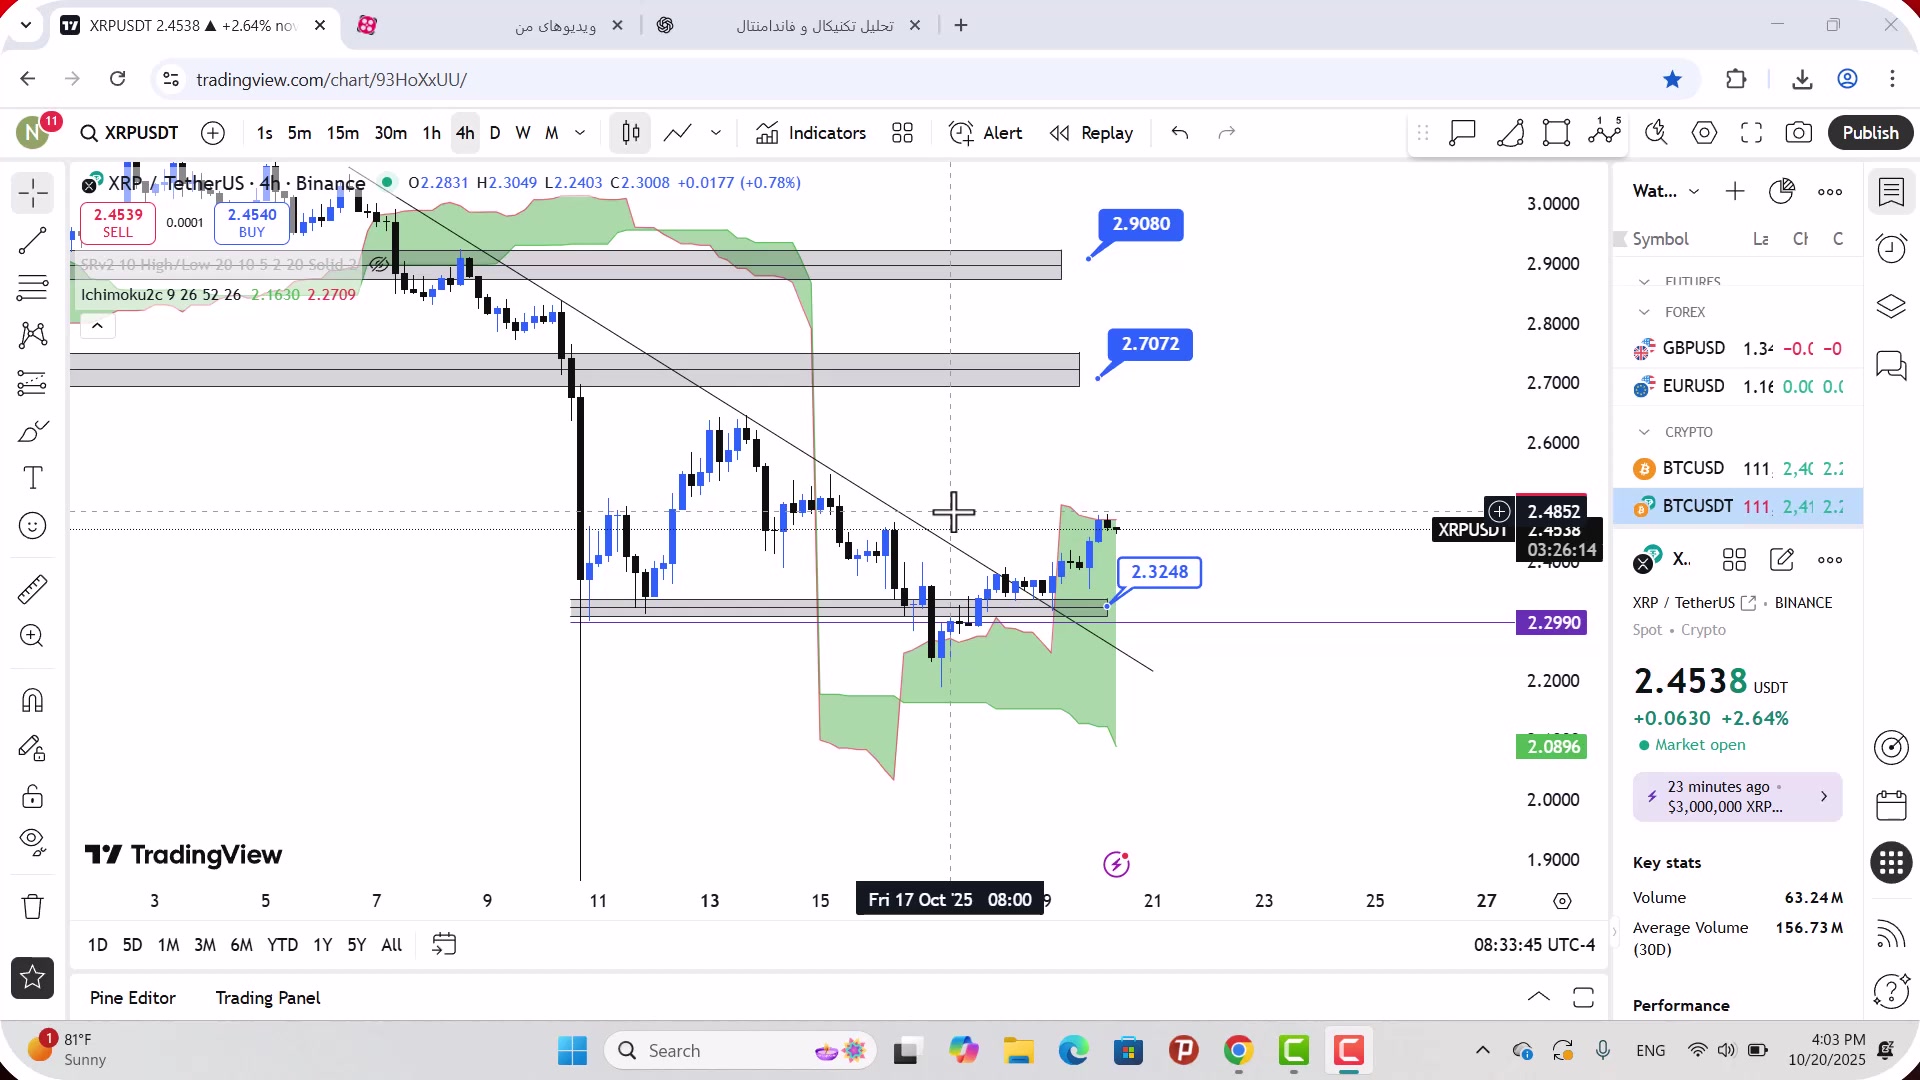Screen dimensions: 1920x1080
Task: Open Fibonacci retracement tools
Action: point(33,288)
